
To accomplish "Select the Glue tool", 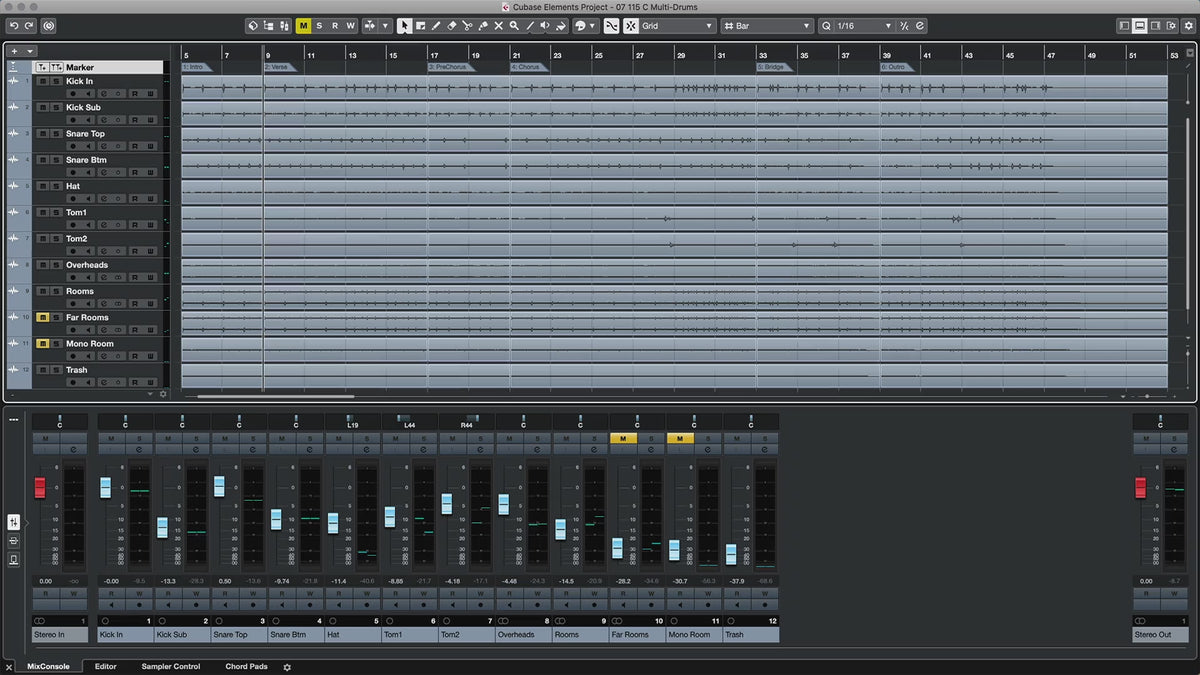I will point(482,26).
